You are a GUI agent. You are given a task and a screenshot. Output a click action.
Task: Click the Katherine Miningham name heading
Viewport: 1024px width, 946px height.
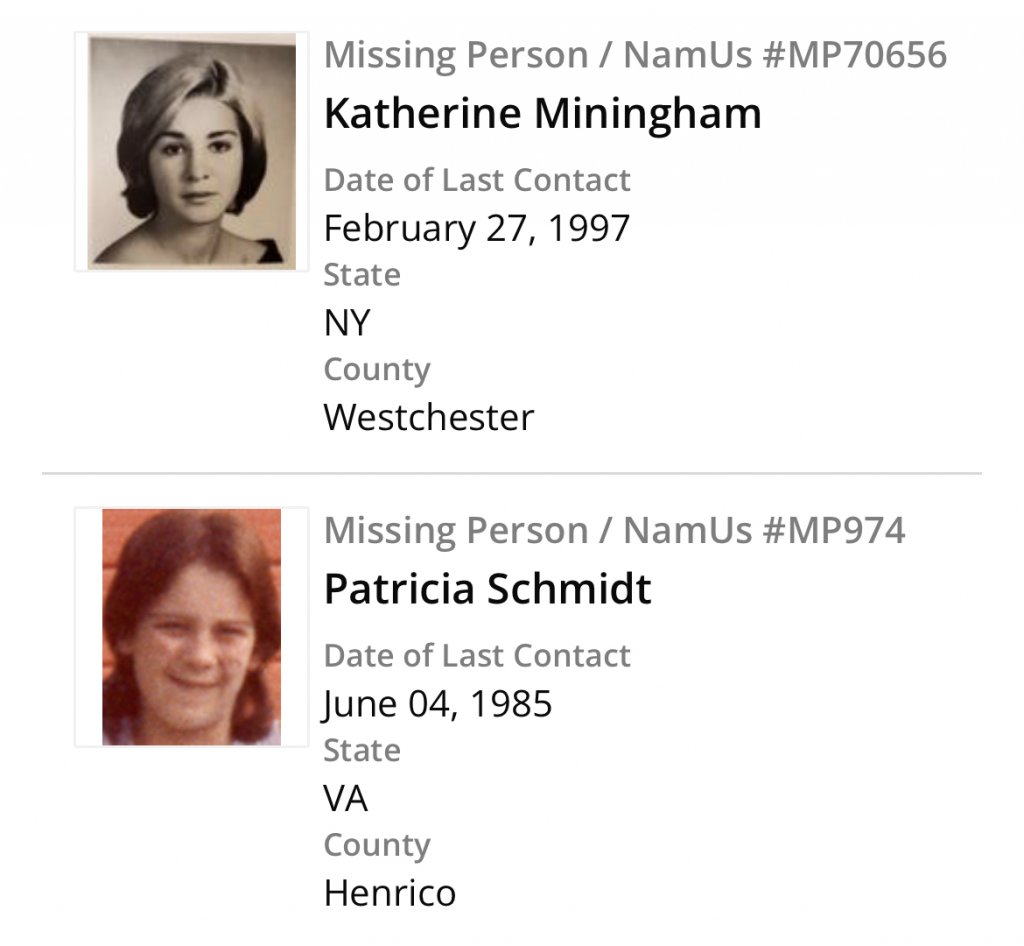pyautogui.click(x=542, y=114)
